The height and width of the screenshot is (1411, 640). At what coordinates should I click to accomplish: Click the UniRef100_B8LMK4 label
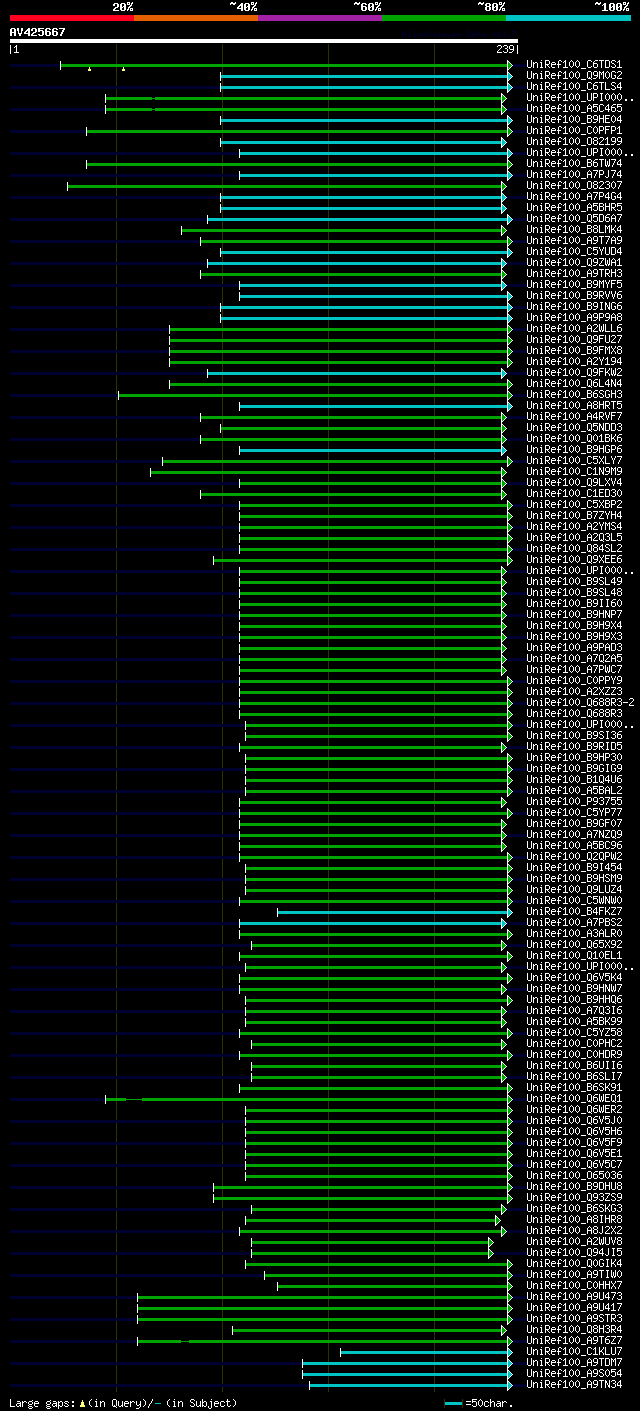[573, 229]
